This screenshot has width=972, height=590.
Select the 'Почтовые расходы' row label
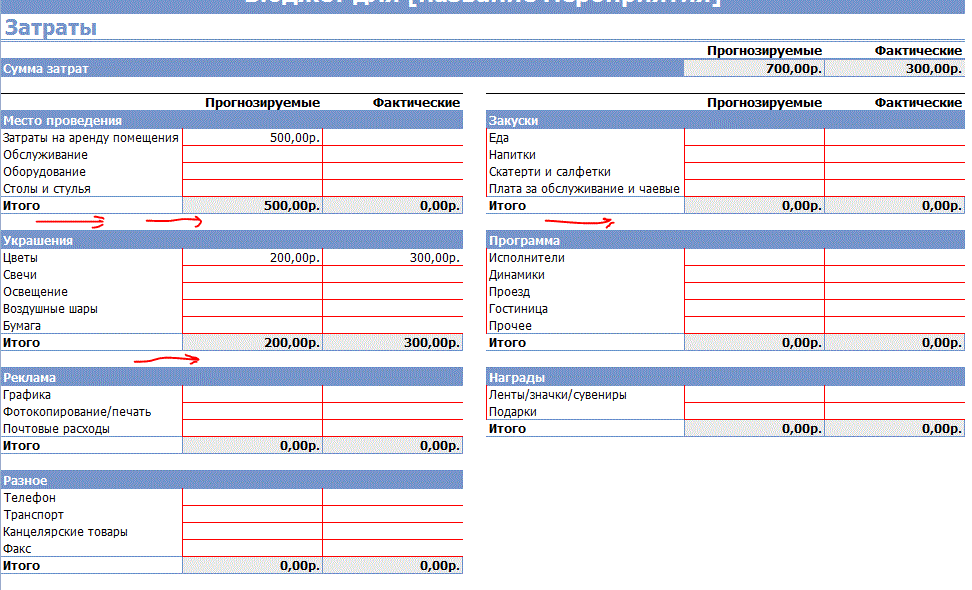pyautogui.click(x=56, y=429)
